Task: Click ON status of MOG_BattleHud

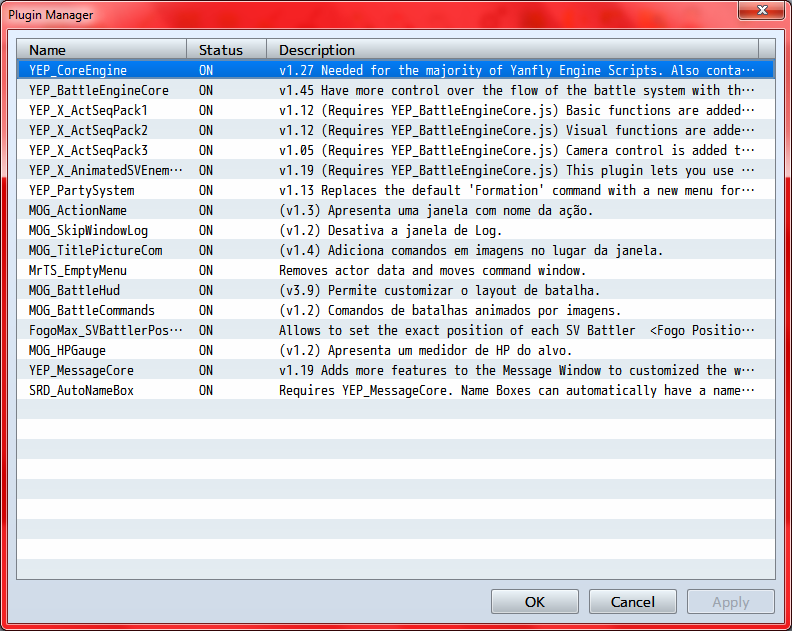Action: click(x=206, y=290)
